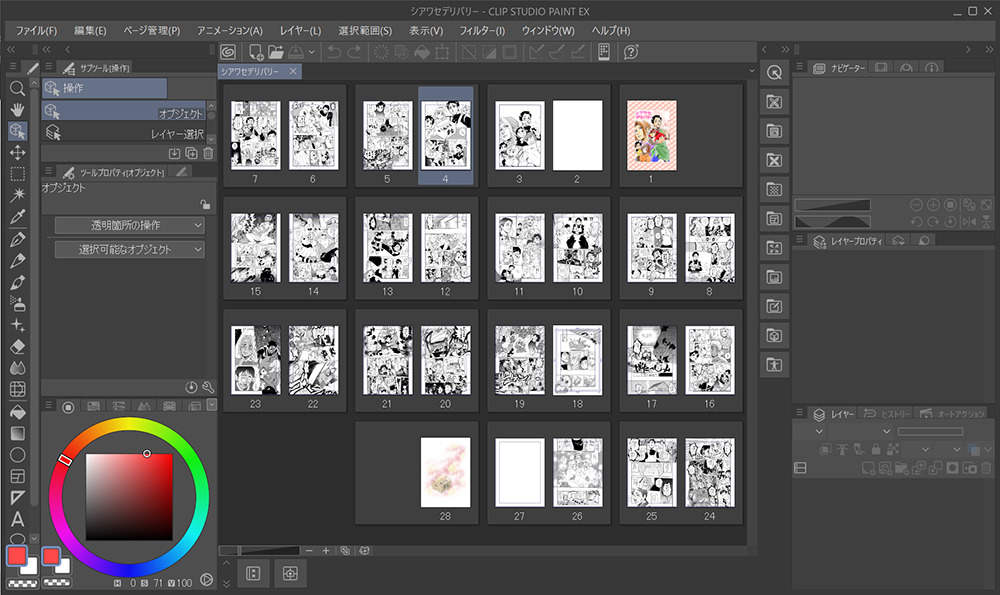1000x595 pixels.
Task: Toggle Snap to Ruler
Action: point(536,52)
